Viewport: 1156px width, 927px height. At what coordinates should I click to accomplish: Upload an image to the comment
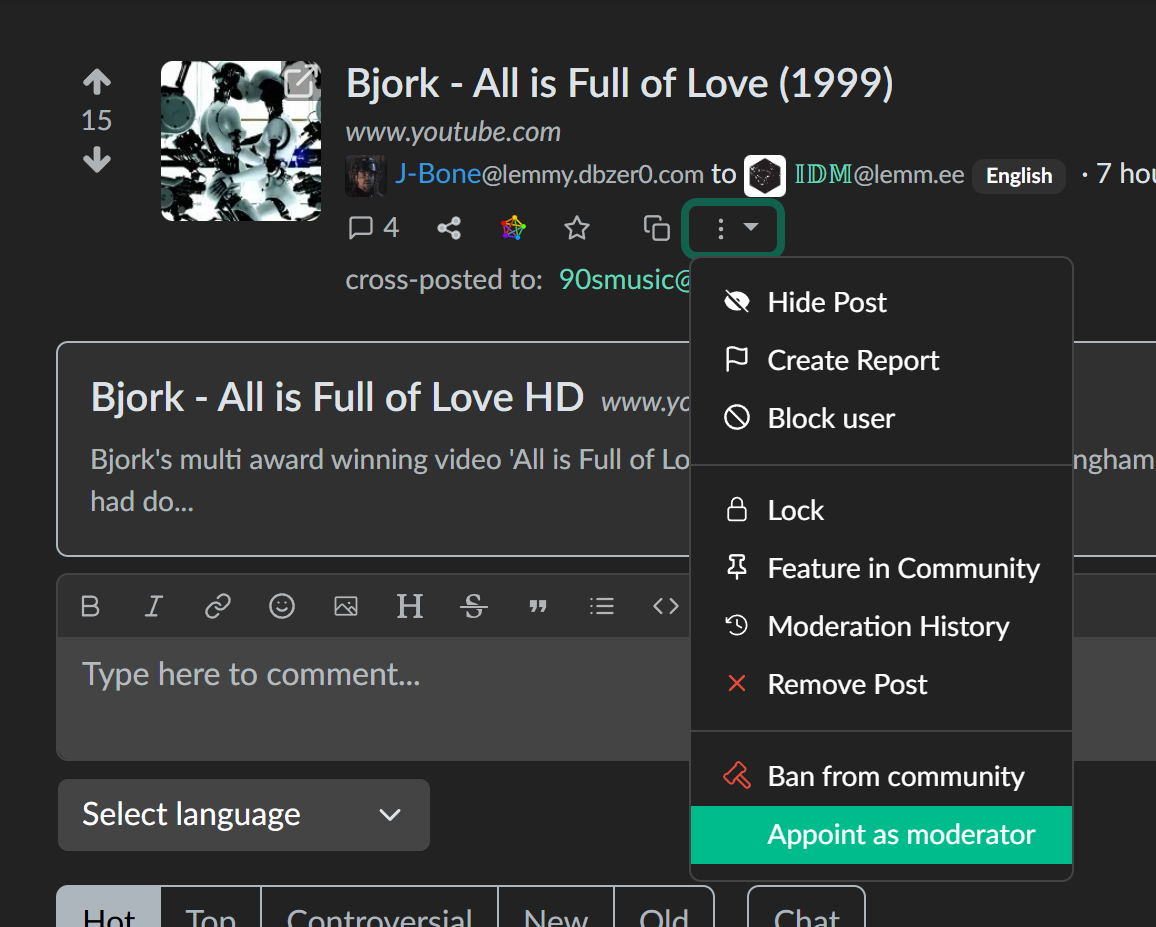[x=346, y=606]
